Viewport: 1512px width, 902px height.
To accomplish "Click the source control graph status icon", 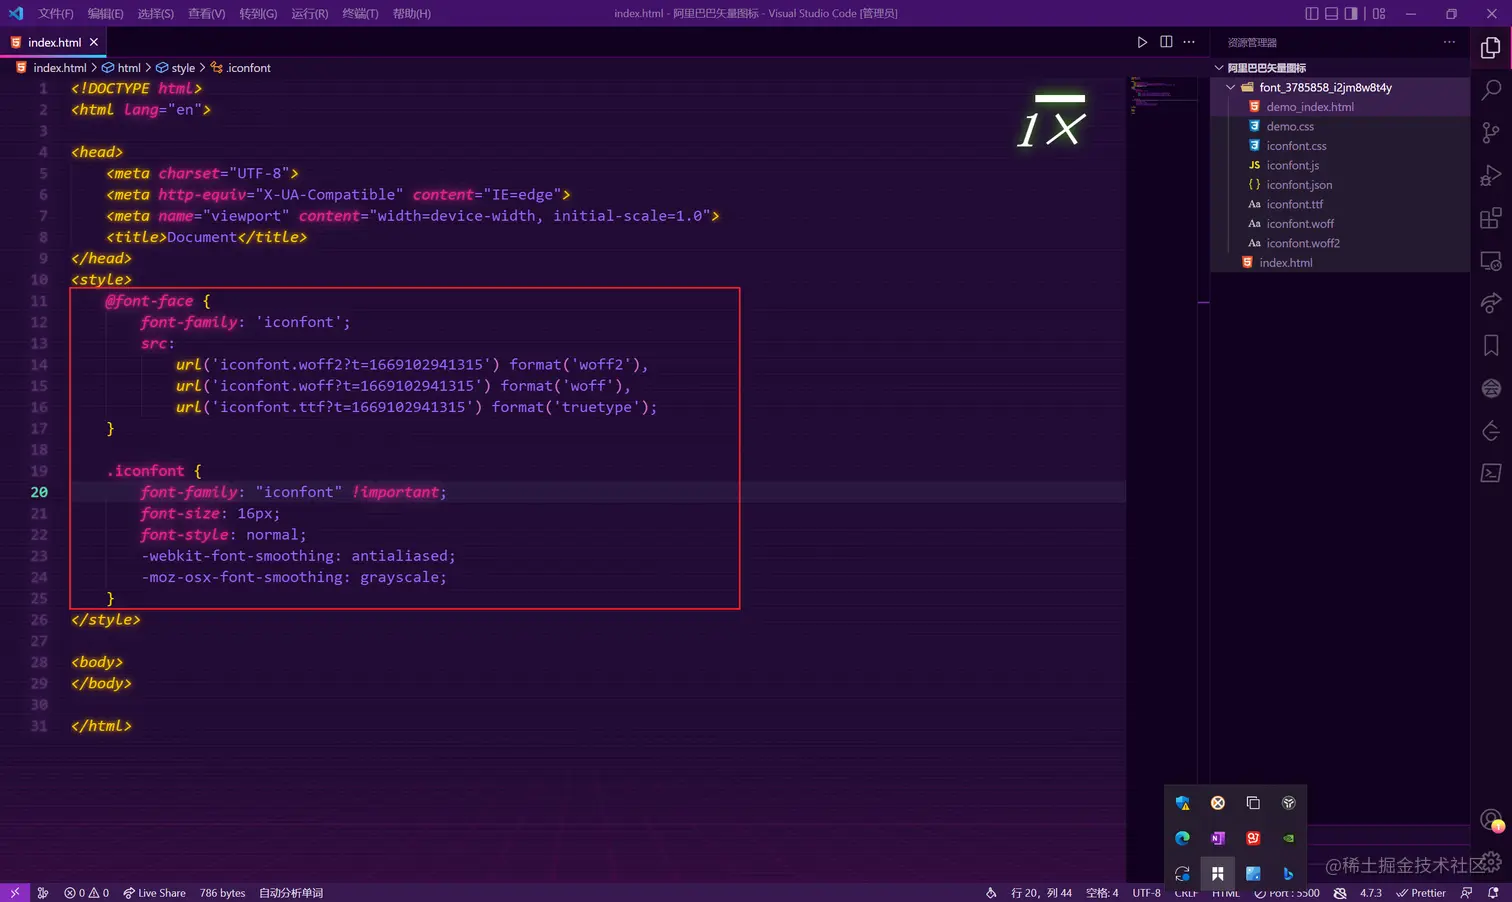I will 43,893.
